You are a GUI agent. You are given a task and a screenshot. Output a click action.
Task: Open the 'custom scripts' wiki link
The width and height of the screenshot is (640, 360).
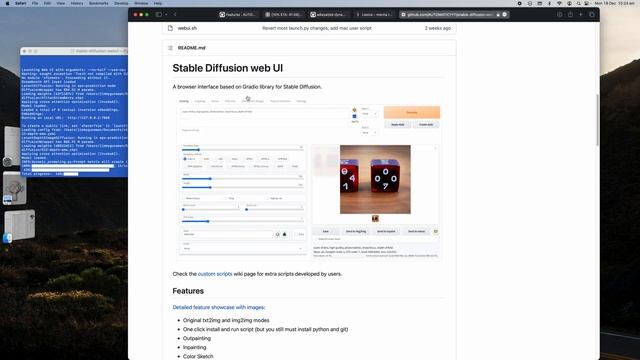click(215, 274)
